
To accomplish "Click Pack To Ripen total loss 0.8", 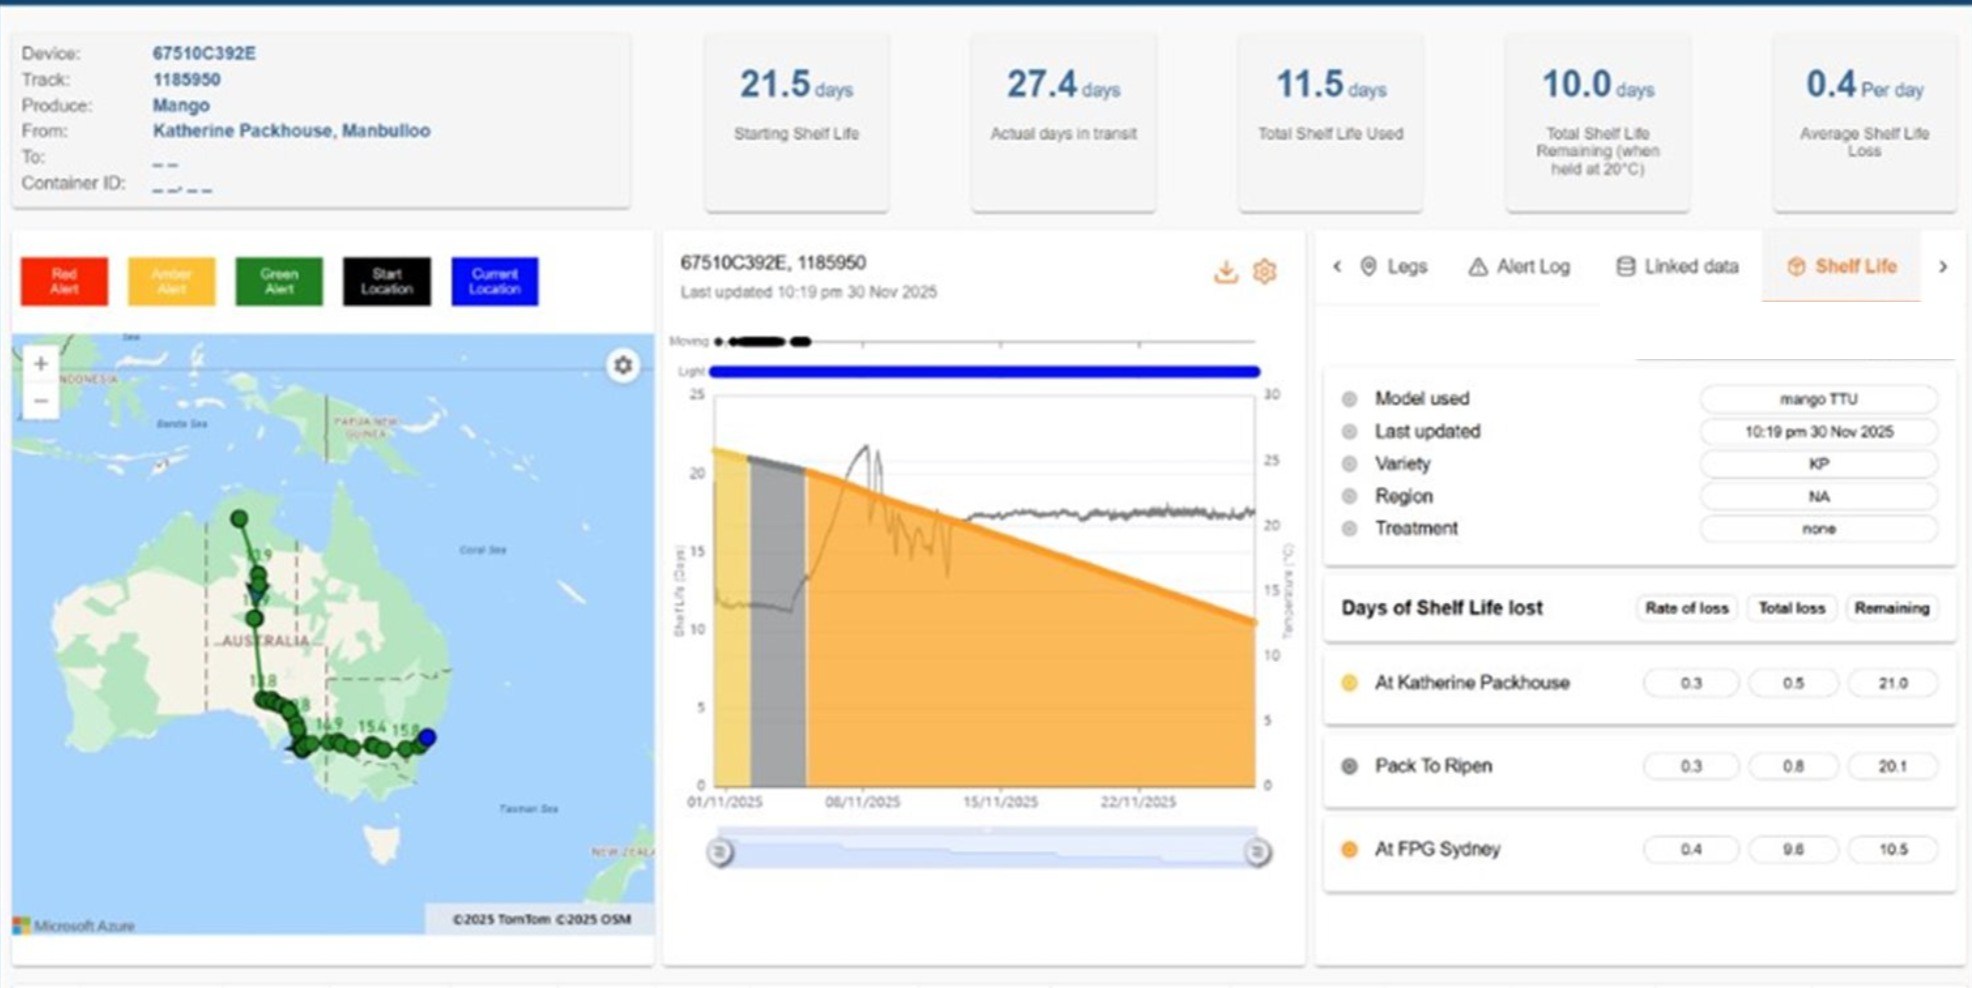I will (1792, 766).
